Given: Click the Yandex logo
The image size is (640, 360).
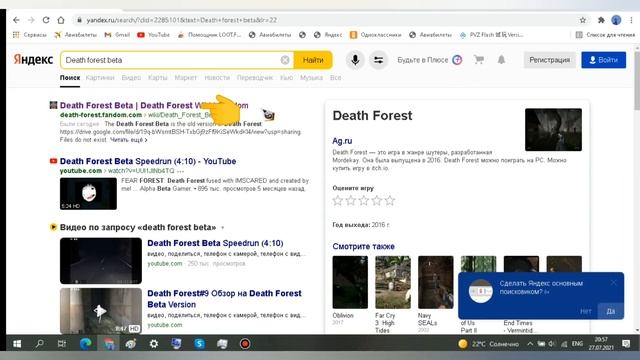Looking at the screenshot, I should point(33,60).
